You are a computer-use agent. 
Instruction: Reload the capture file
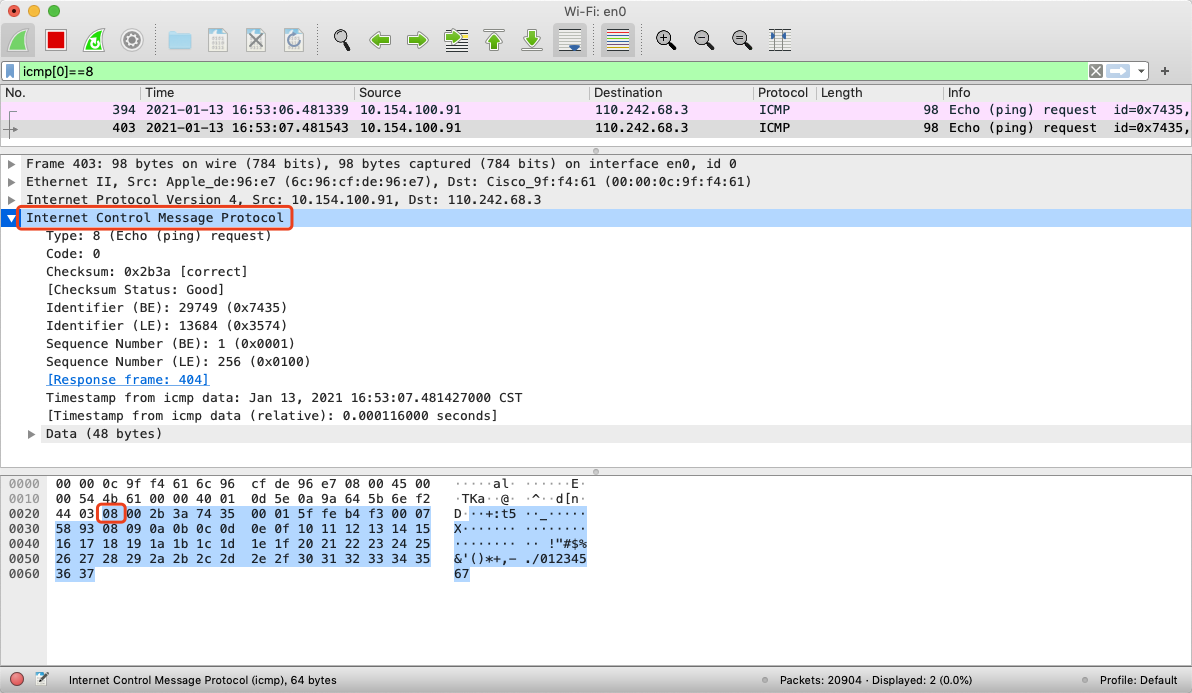pos(294,40)
